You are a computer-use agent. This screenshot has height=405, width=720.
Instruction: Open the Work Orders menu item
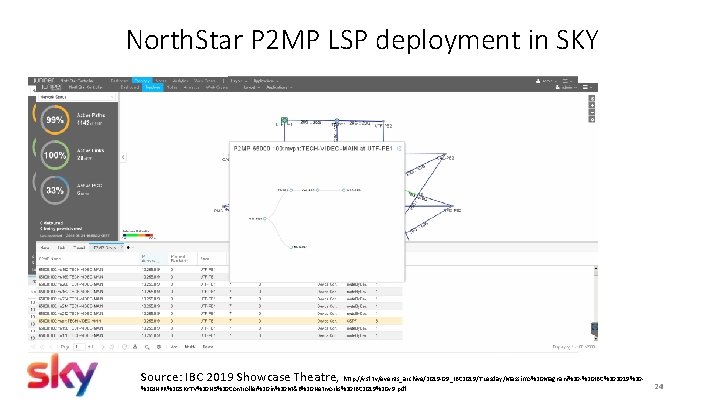tap(217, 87)
